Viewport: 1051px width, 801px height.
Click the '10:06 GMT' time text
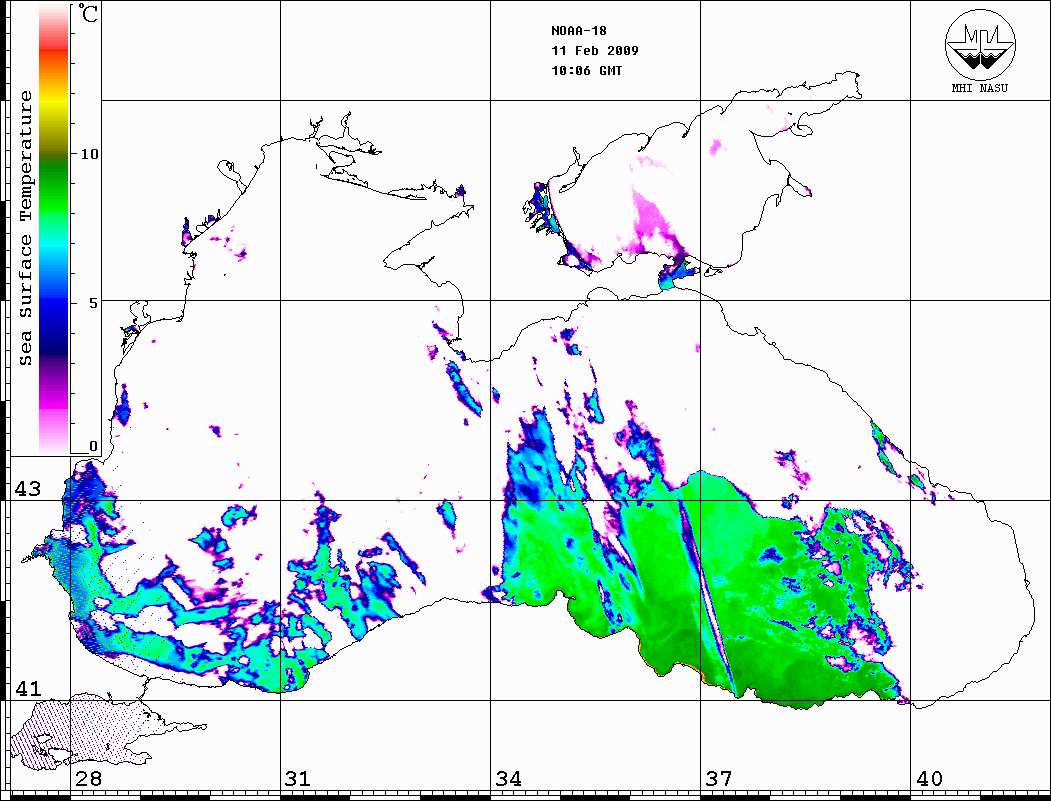point(586,70)
